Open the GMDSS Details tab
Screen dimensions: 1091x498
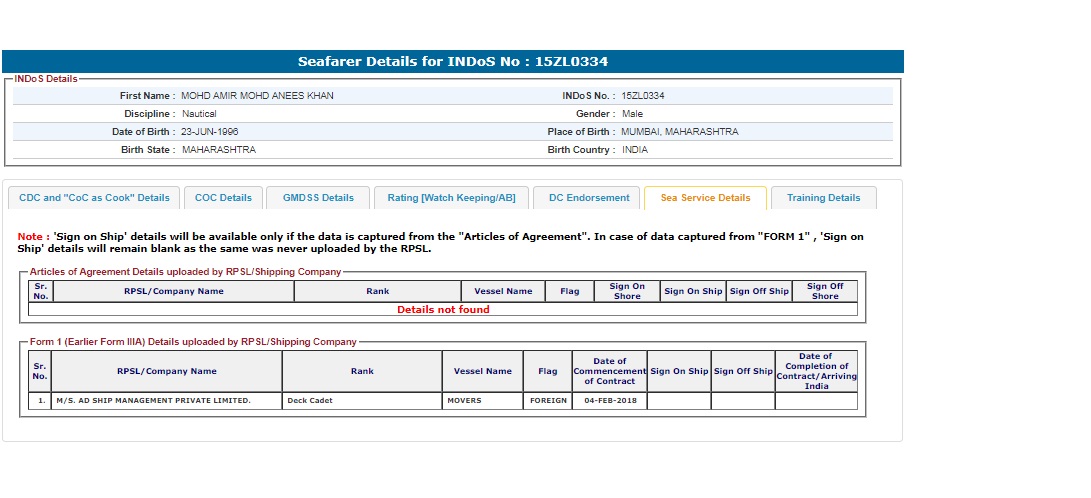pyautogui.click(x=318, y=198)
